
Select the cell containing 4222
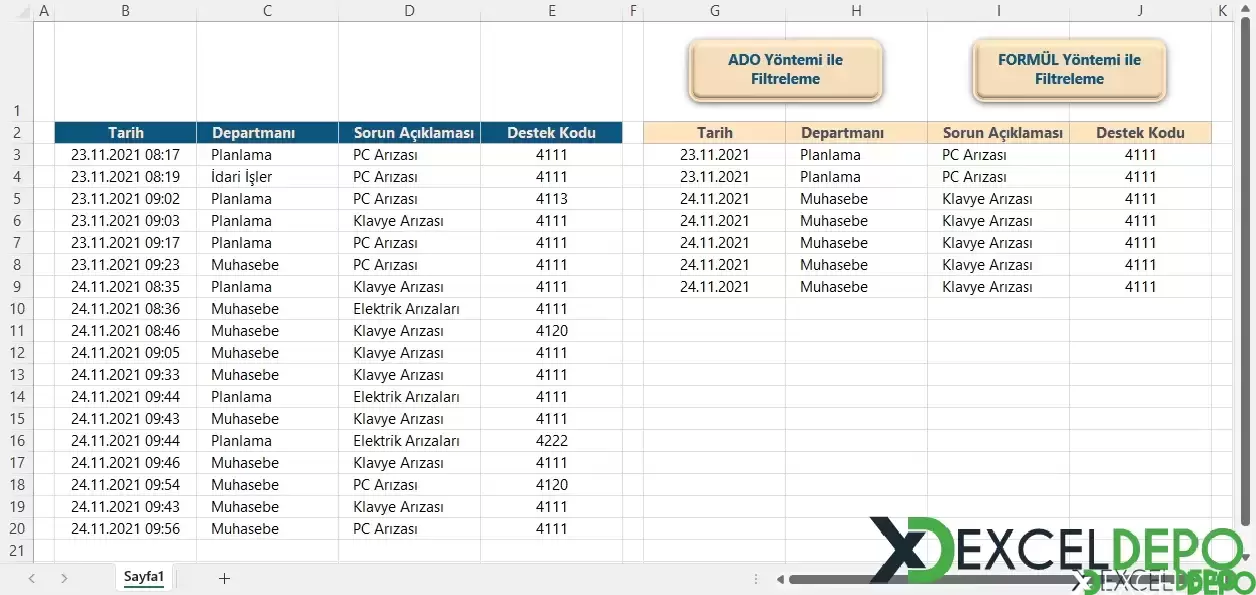[551, 441]
